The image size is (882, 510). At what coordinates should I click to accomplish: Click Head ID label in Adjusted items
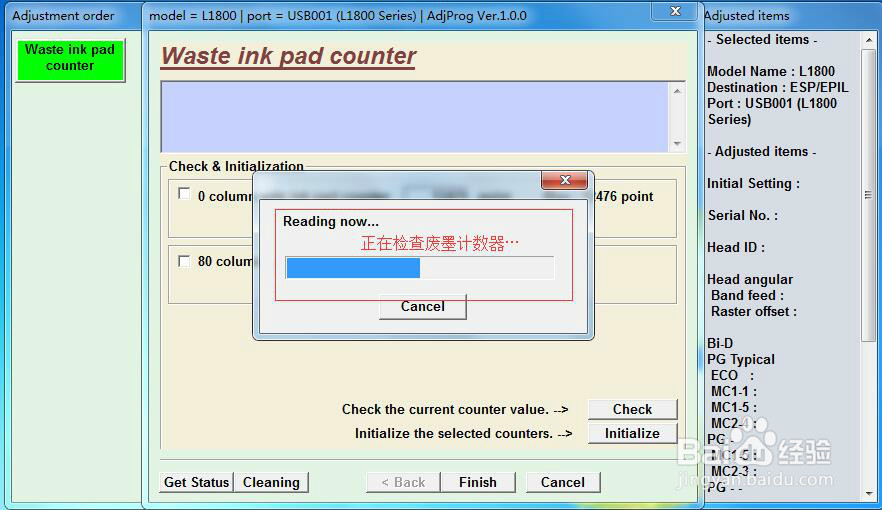pos(736,247)
